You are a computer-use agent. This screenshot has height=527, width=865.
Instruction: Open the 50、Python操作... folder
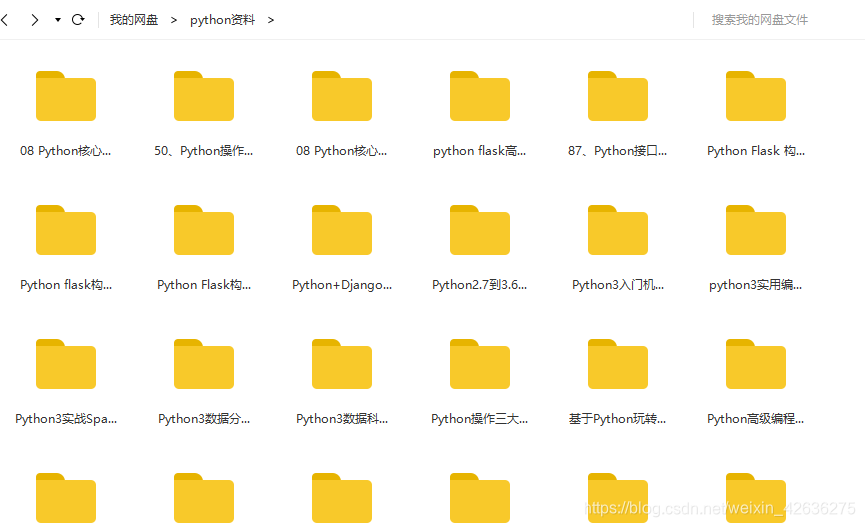pos(204,96)
